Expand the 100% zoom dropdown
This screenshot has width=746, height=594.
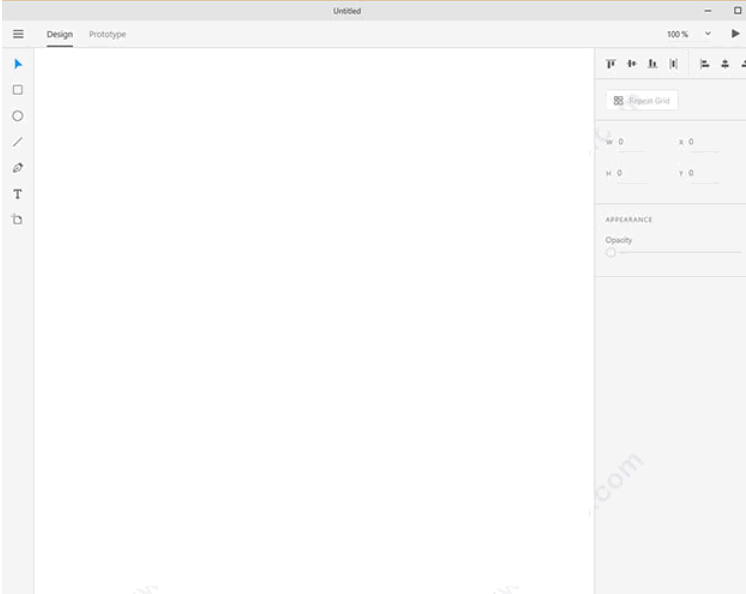[708, 34]
